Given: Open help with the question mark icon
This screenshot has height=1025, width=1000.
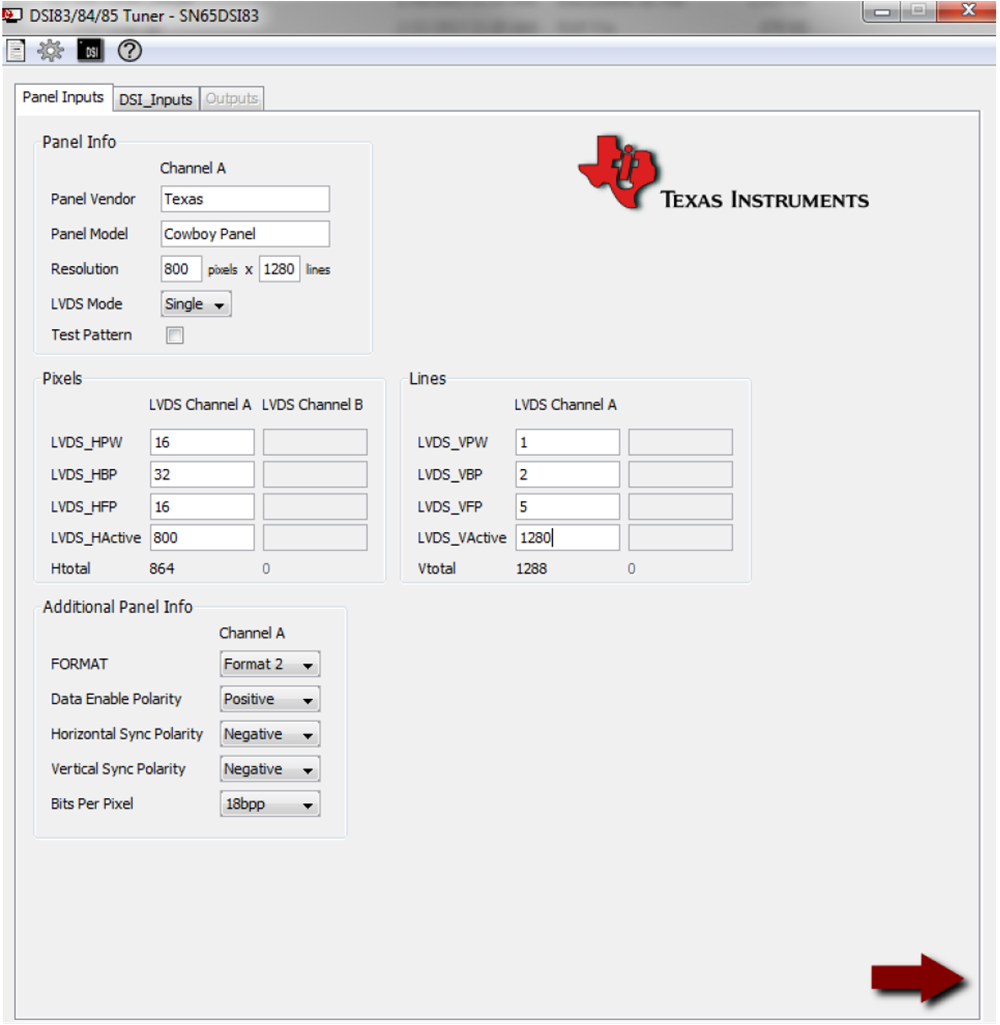Looking at the screenshot, I should (x=130, y=51).
